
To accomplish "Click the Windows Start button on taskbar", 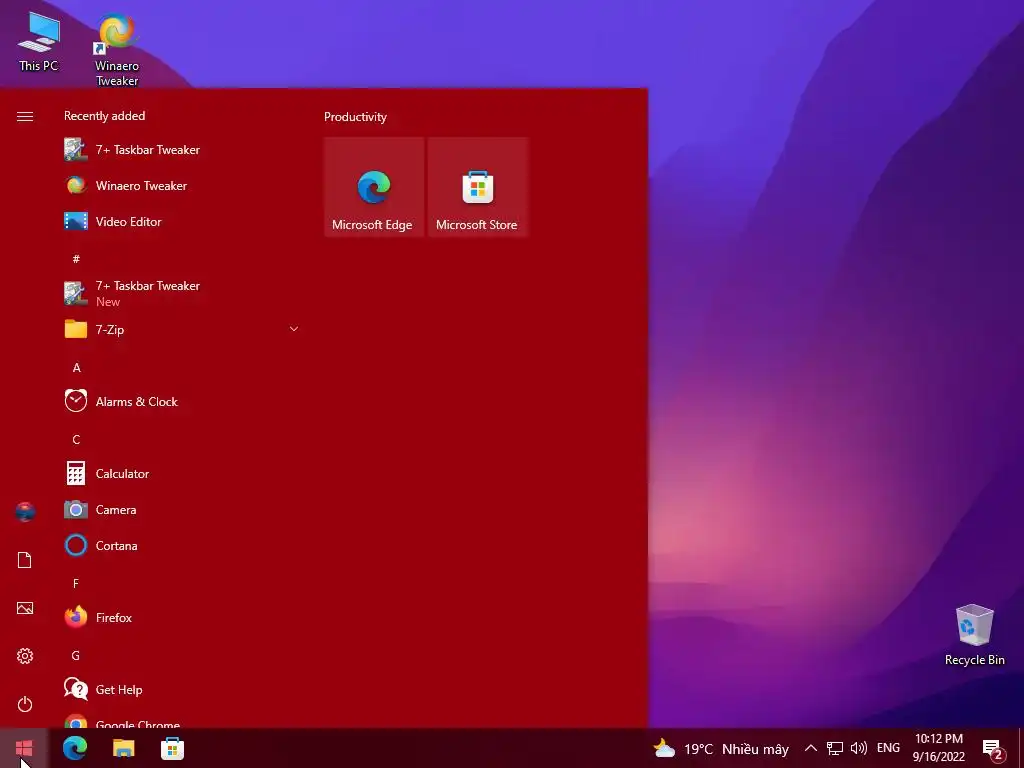I will pos(24,748).
